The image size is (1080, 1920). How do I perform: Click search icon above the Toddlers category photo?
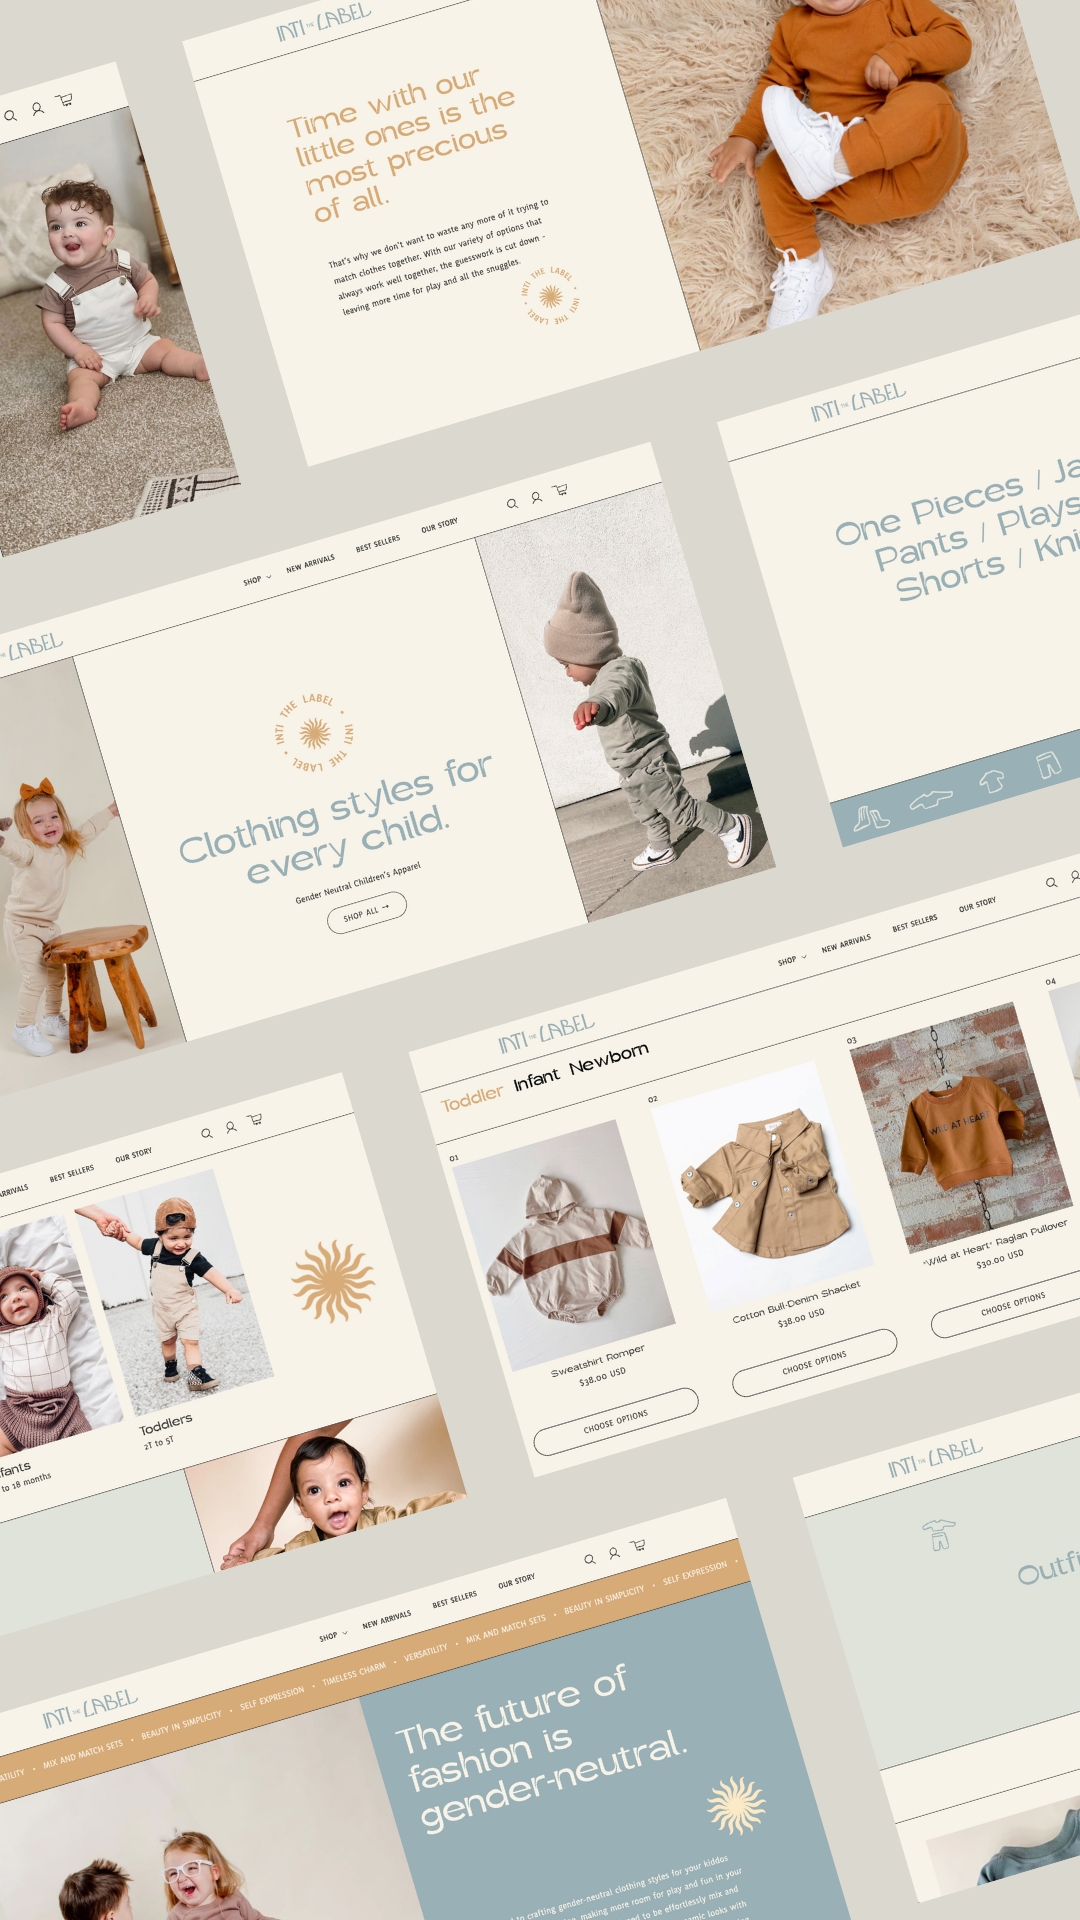point(206,1133)
